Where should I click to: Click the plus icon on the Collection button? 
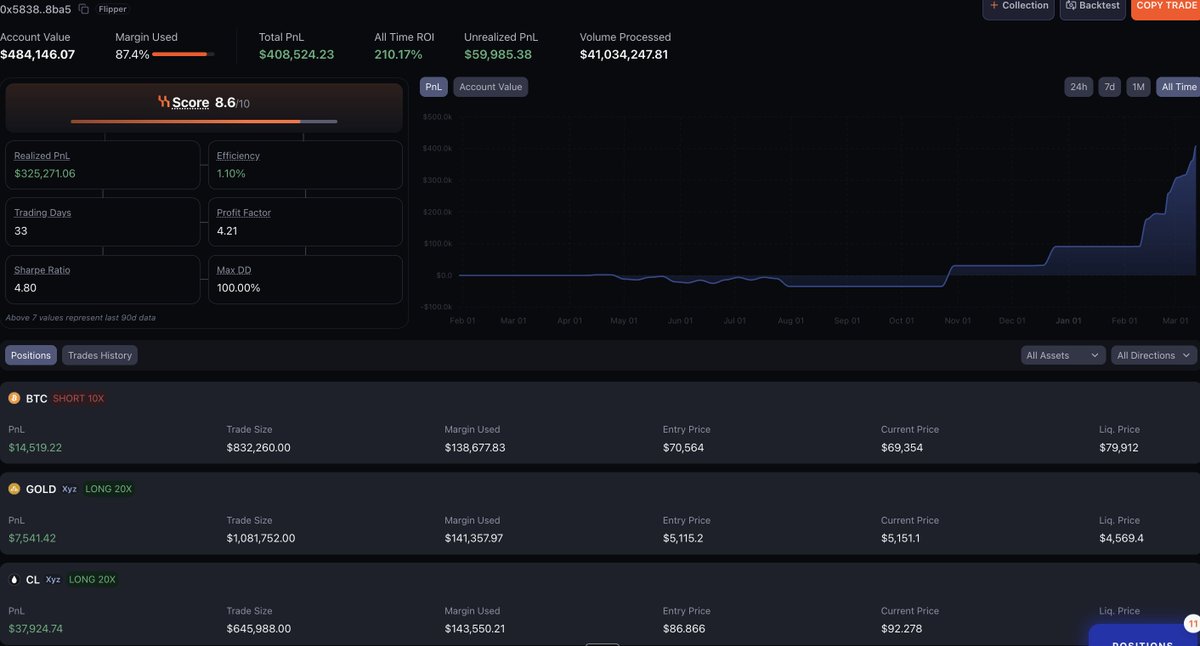[x=994, y=6]
